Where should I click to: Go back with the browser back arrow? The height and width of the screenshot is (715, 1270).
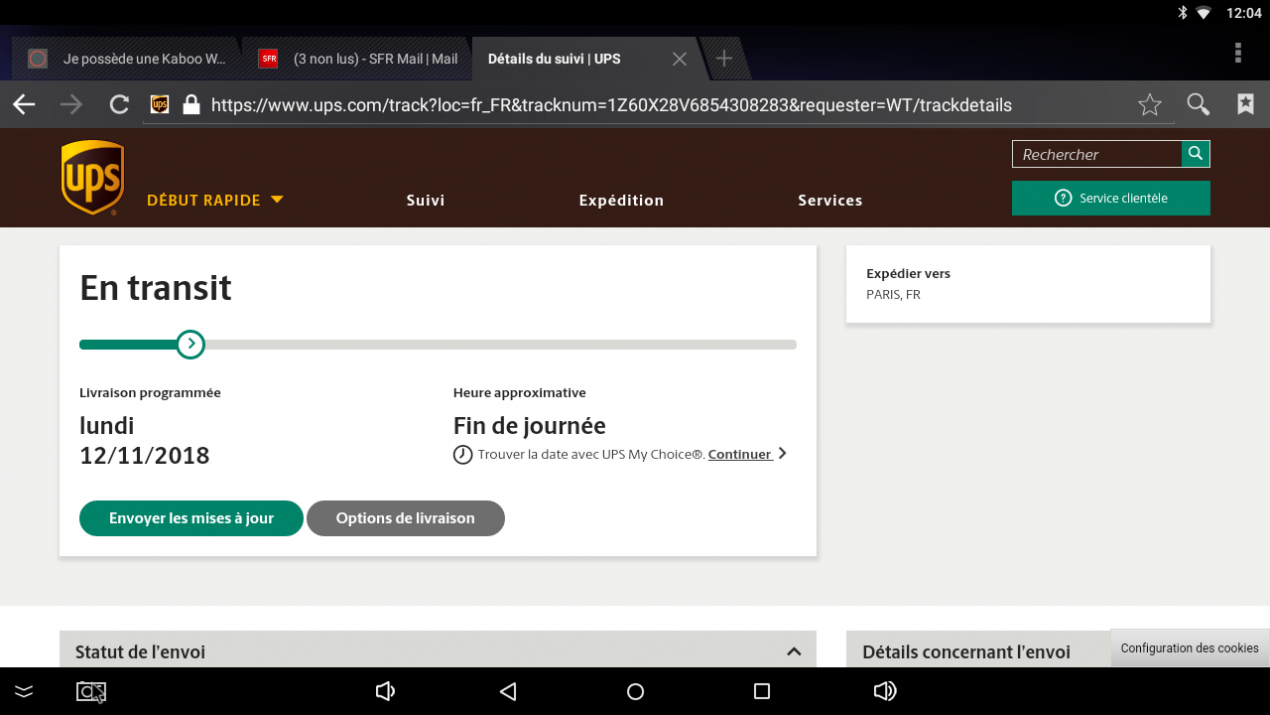click(24, 105)
